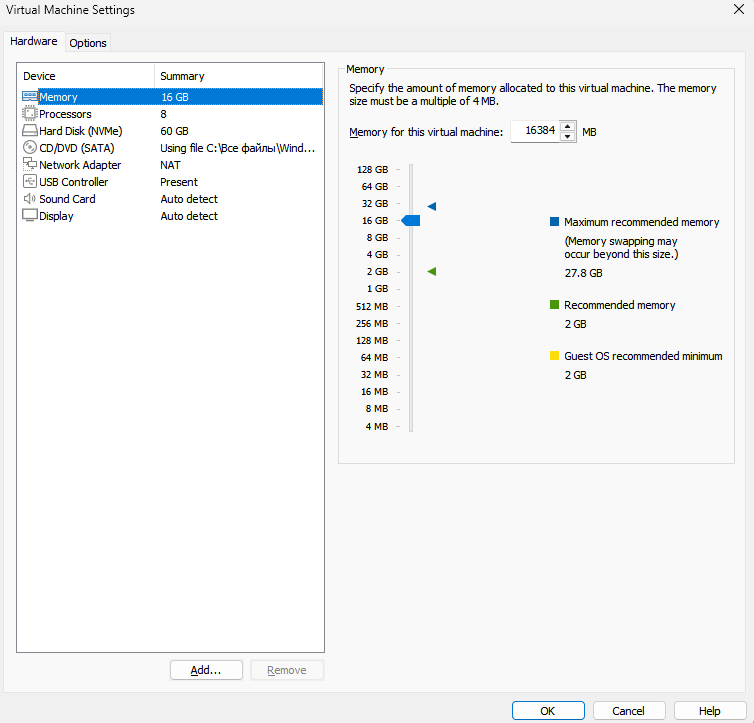754x723 pixels.
Task: Click the Sound Card speaker icon
Action: (29, 199)
